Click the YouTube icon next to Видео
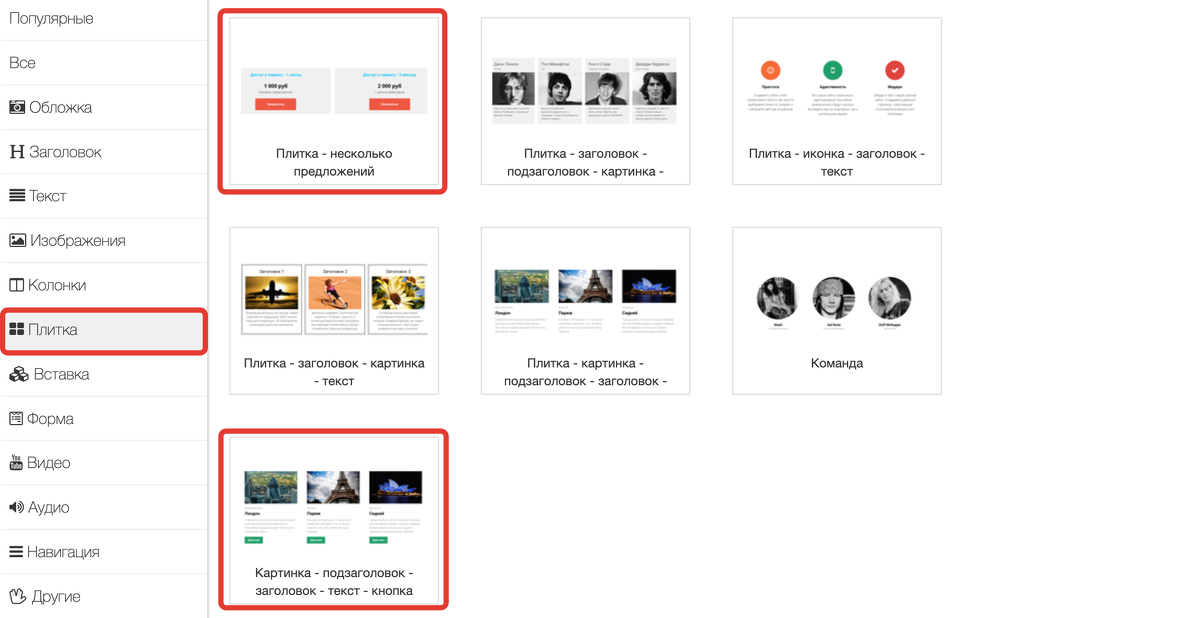The width and height of the screenshot is (1200, 618). (16, 463)
